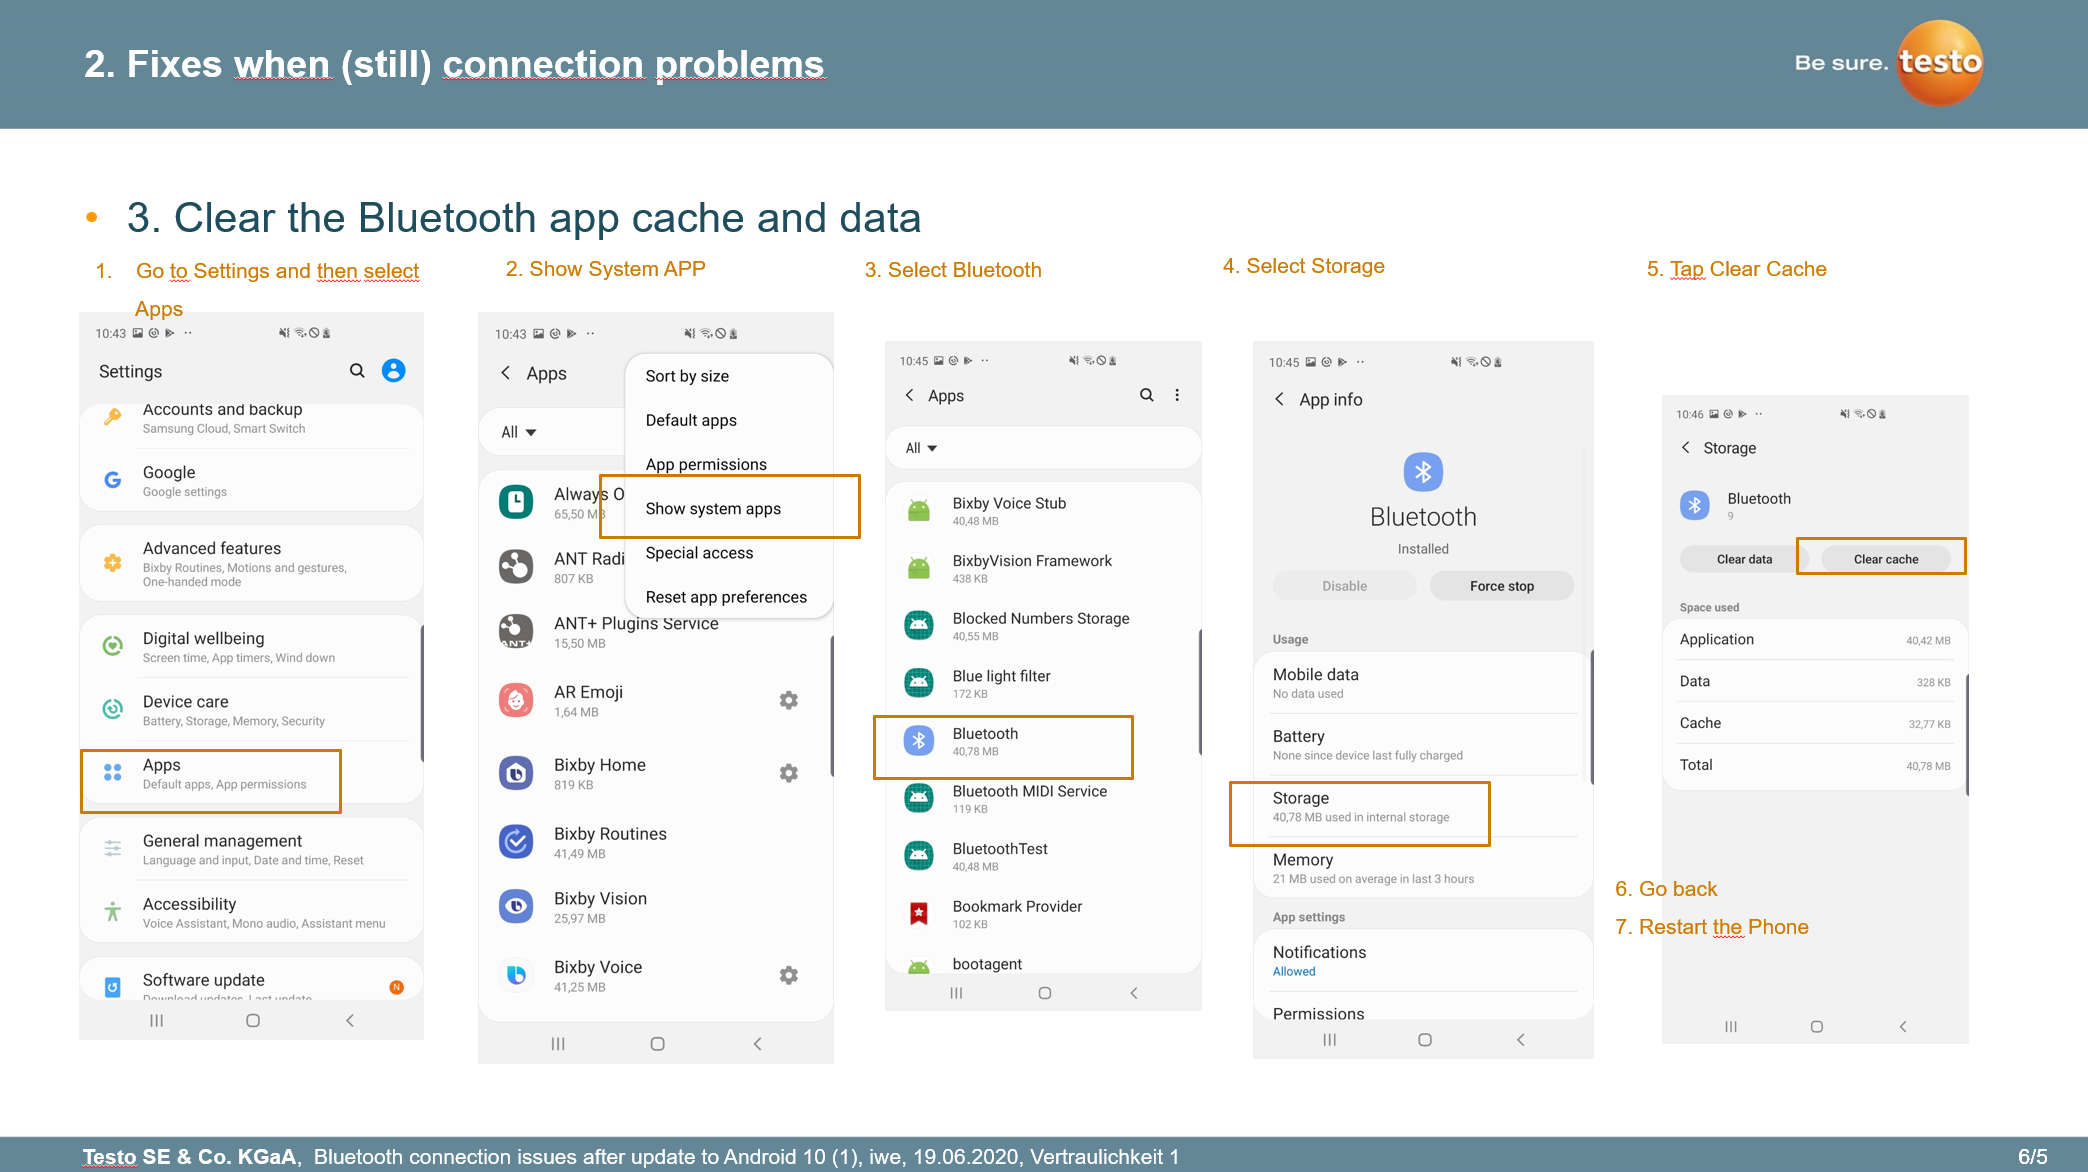The width and height of the screenshot is (2088, 1172).
Task: Open the three-dot more options menu
Action: [1177, 395]
